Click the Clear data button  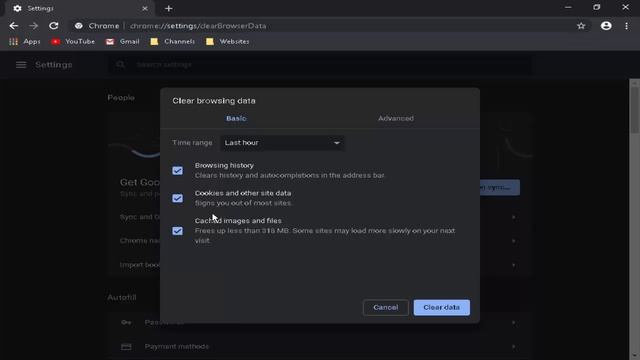442,307
